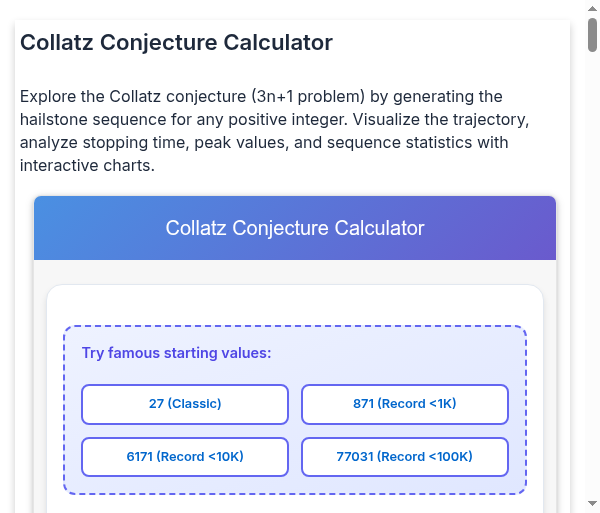Viewport: 600px width, 513px height.
Task: Click the scroll down arrow
Action: coord(592,504)
